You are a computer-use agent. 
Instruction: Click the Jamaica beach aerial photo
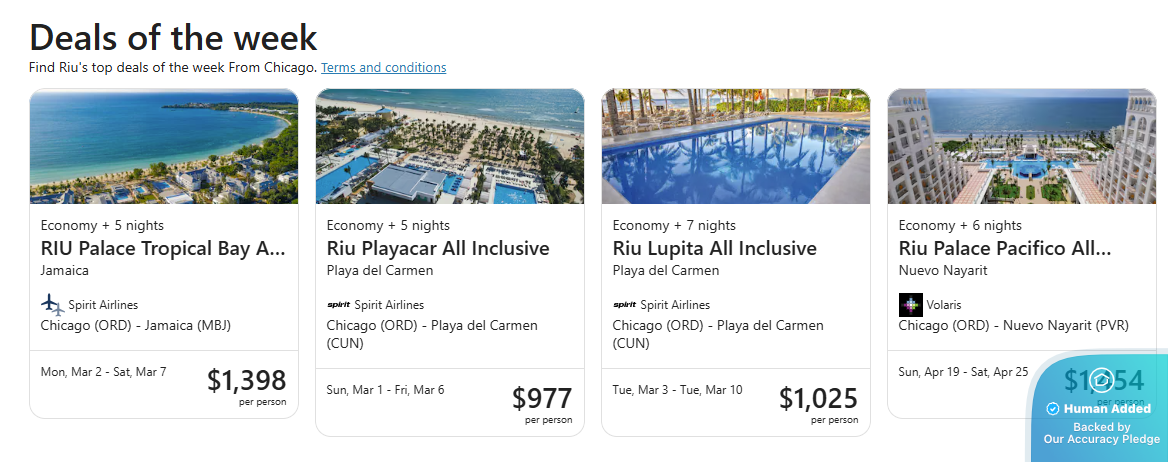coord(164,146)
